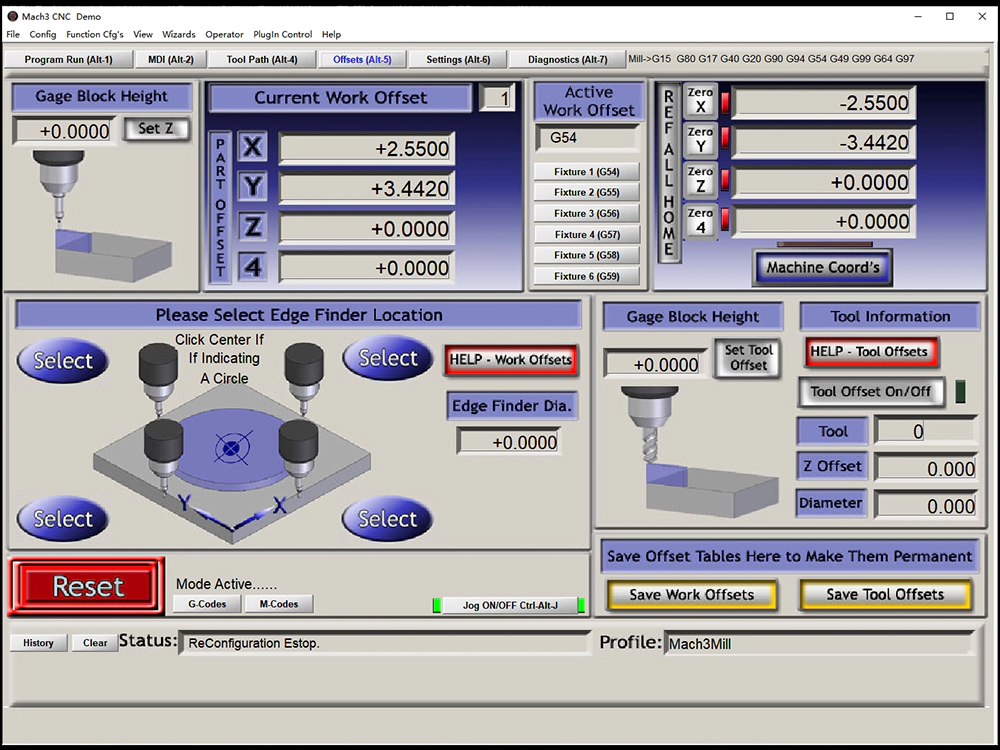Click Set Z under Gage Block Height
The image size is (1000, 750).
tap(157, 128)
